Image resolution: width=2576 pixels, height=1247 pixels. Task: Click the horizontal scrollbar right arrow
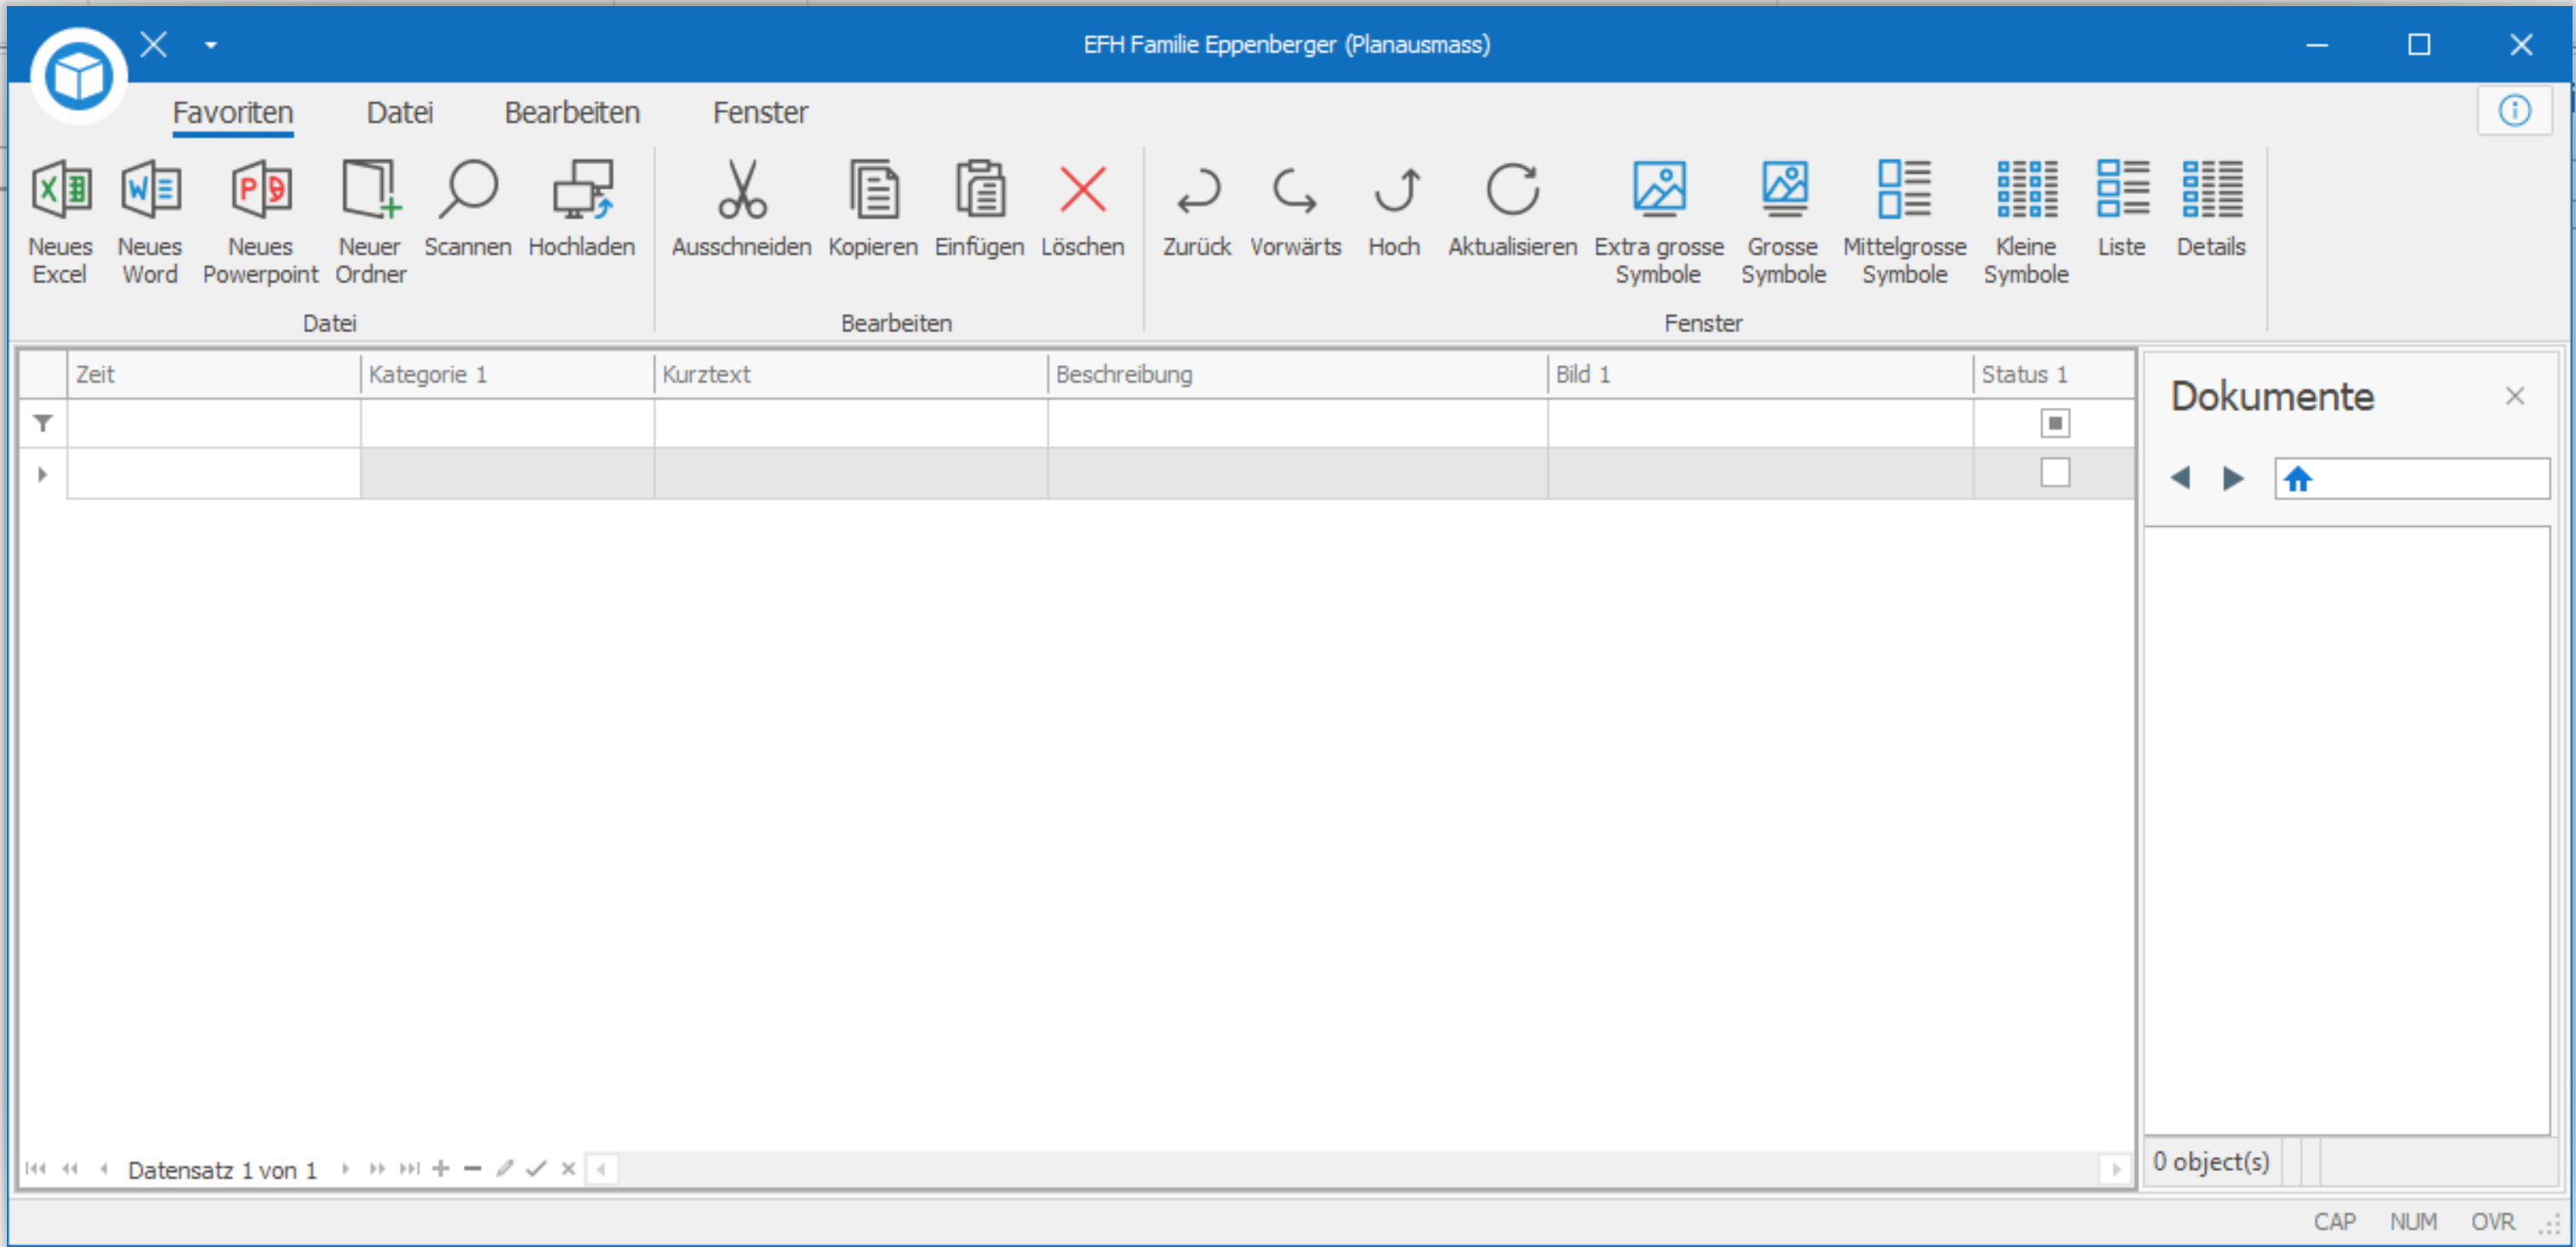(2115, 1168)
